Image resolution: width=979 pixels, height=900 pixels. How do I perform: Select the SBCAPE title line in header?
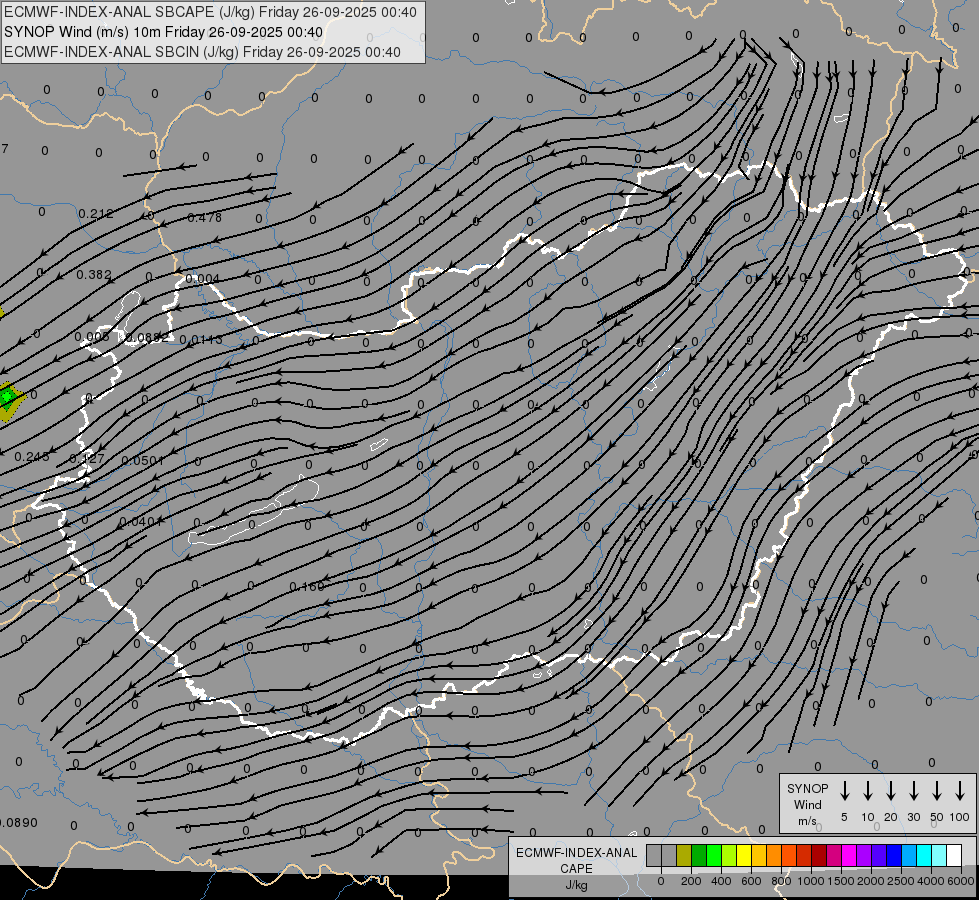tap(210, 12)
